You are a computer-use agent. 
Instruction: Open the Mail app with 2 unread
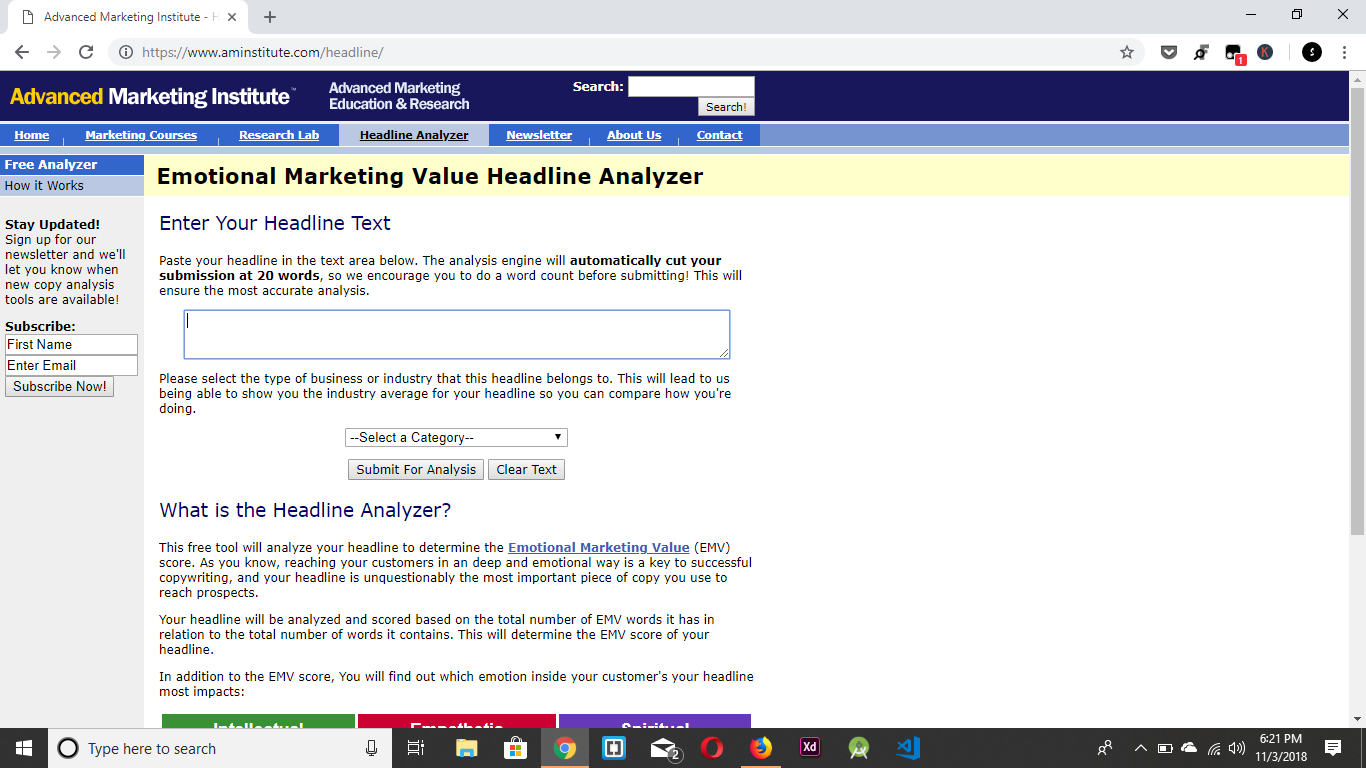point(665,748)
